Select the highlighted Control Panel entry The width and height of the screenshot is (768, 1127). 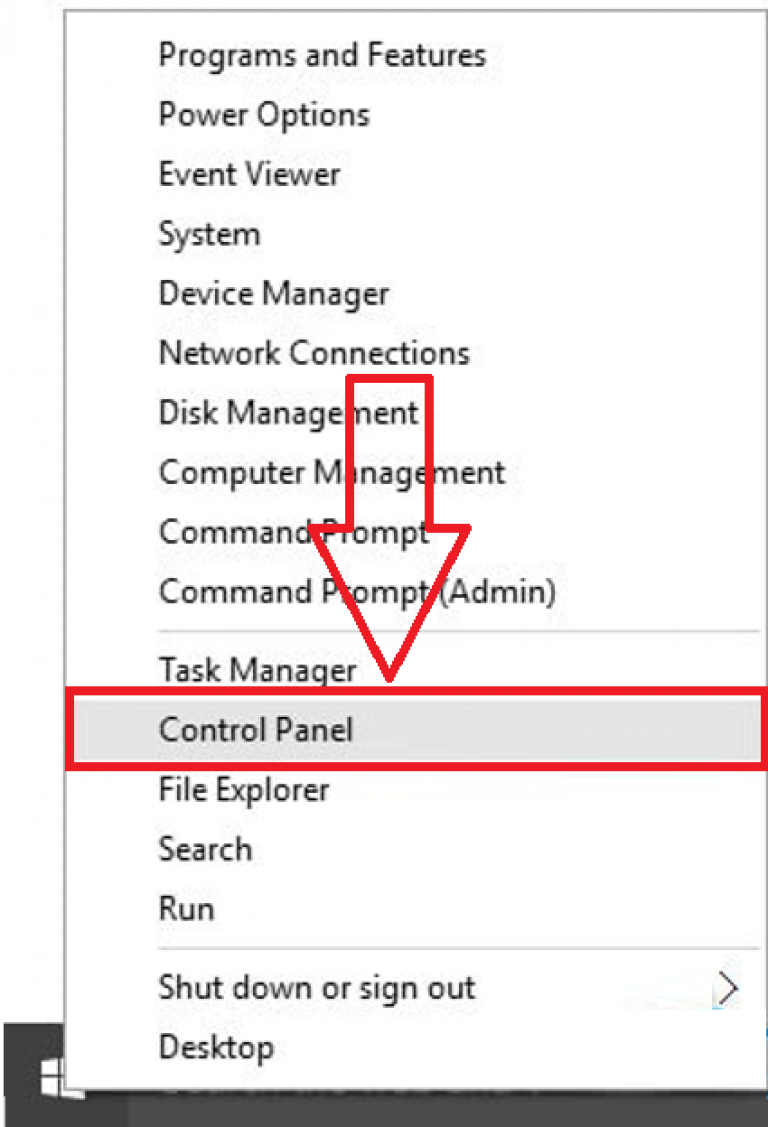click(256, 729)
